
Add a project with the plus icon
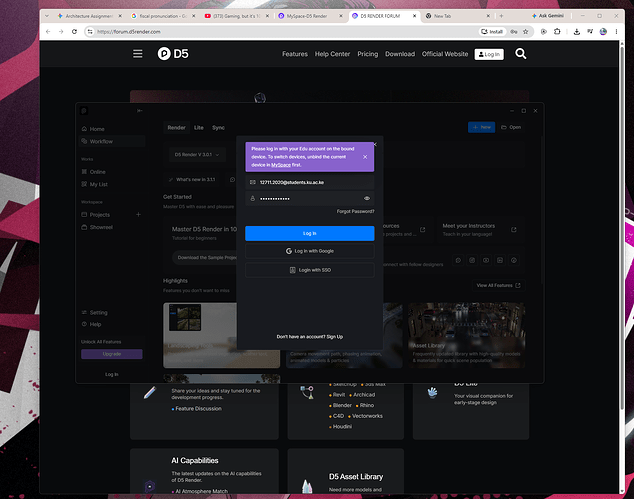click(x=138, y=214)
